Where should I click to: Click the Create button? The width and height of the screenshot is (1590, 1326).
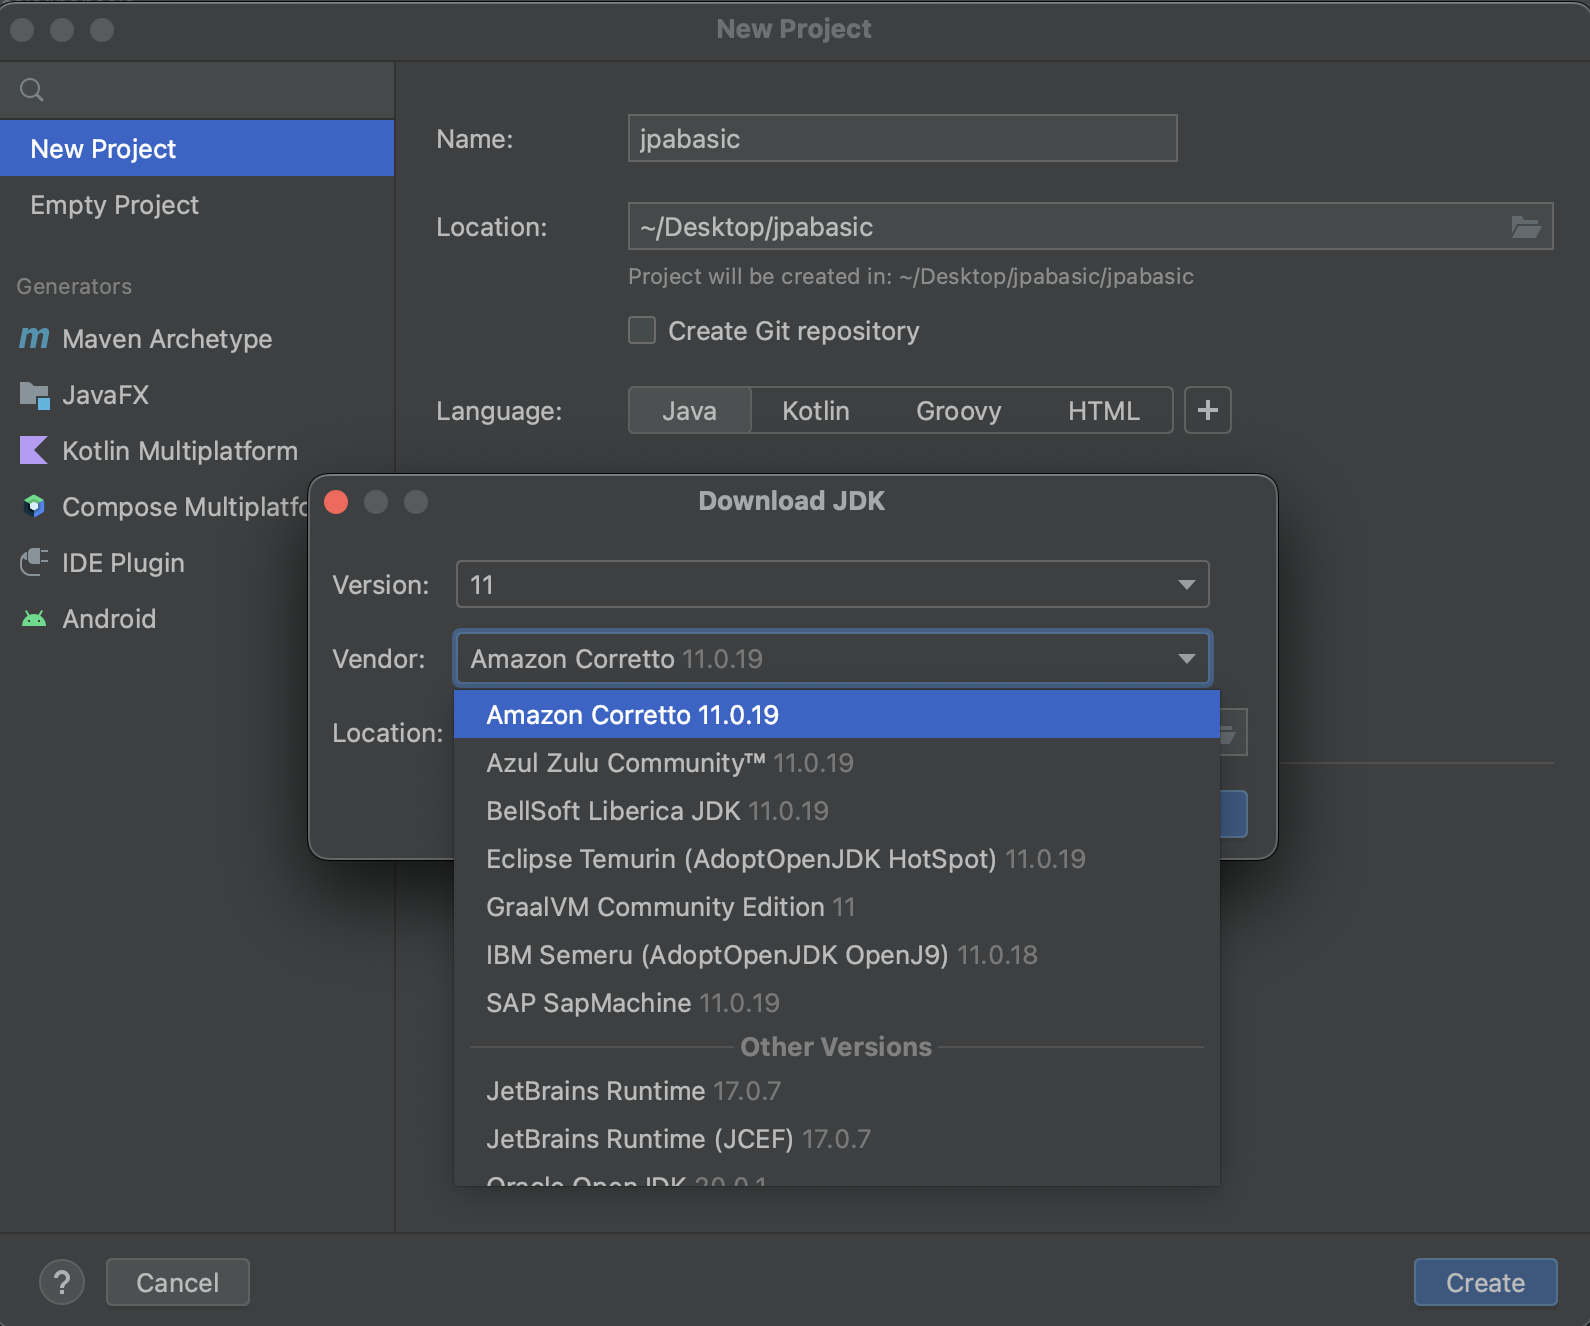click(1485, 1282)
